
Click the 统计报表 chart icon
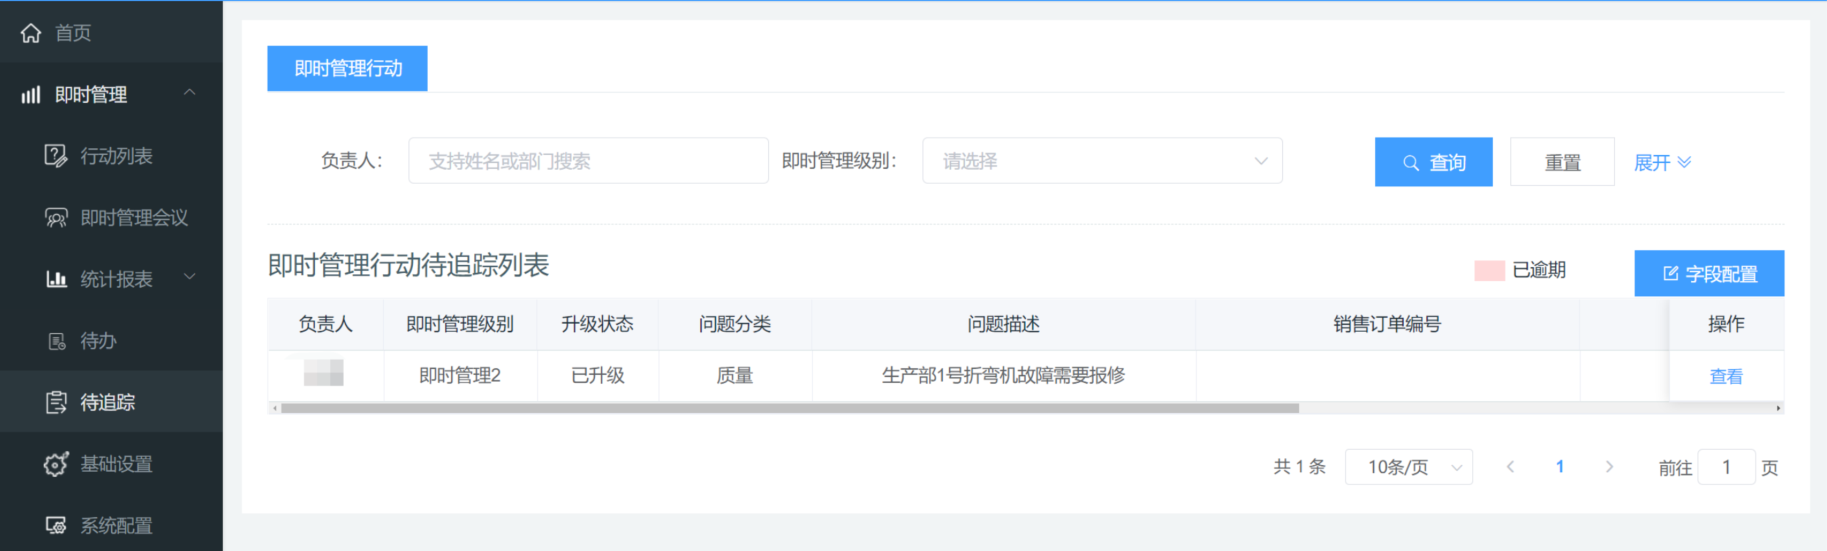pos(56,279)
